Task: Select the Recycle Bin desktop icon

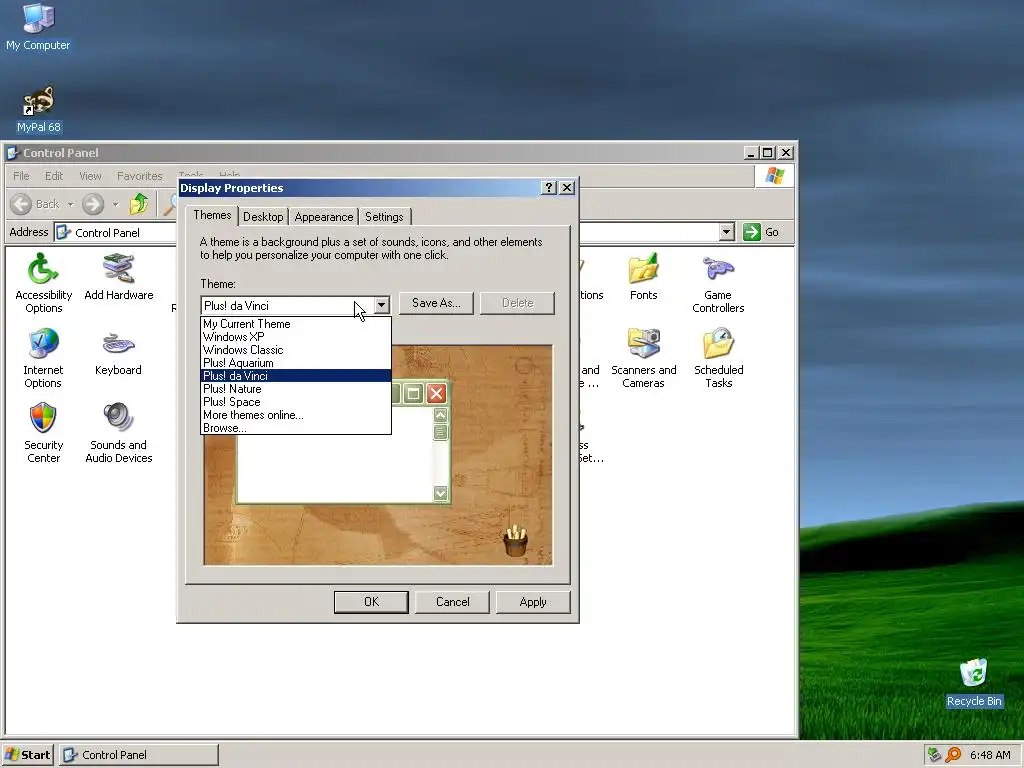Action: [x=974, y=683]
